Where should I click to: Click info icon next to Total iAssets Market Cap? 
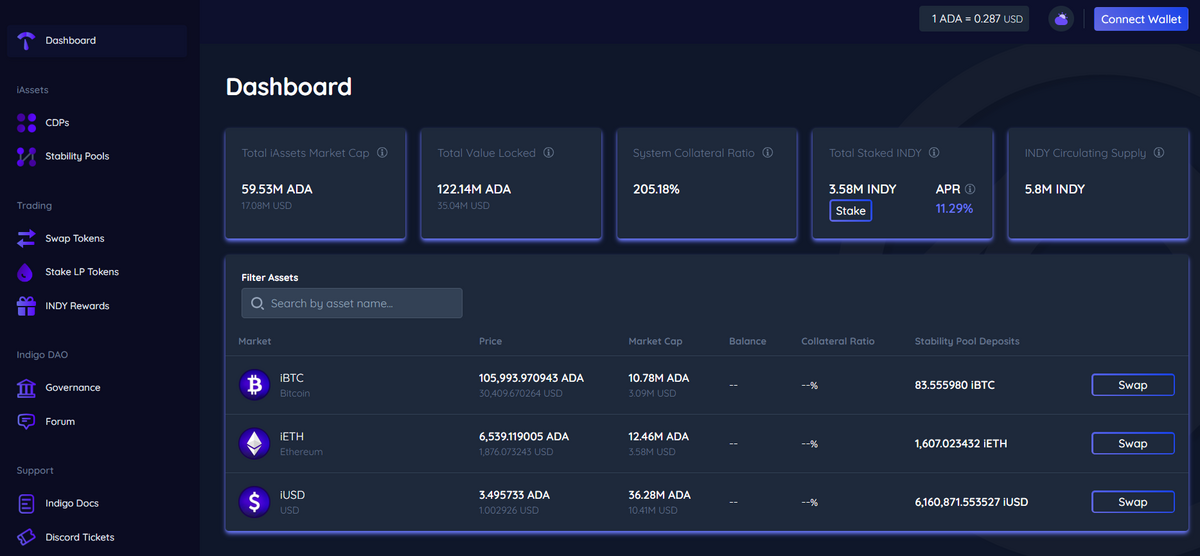[x=383, y=153]
